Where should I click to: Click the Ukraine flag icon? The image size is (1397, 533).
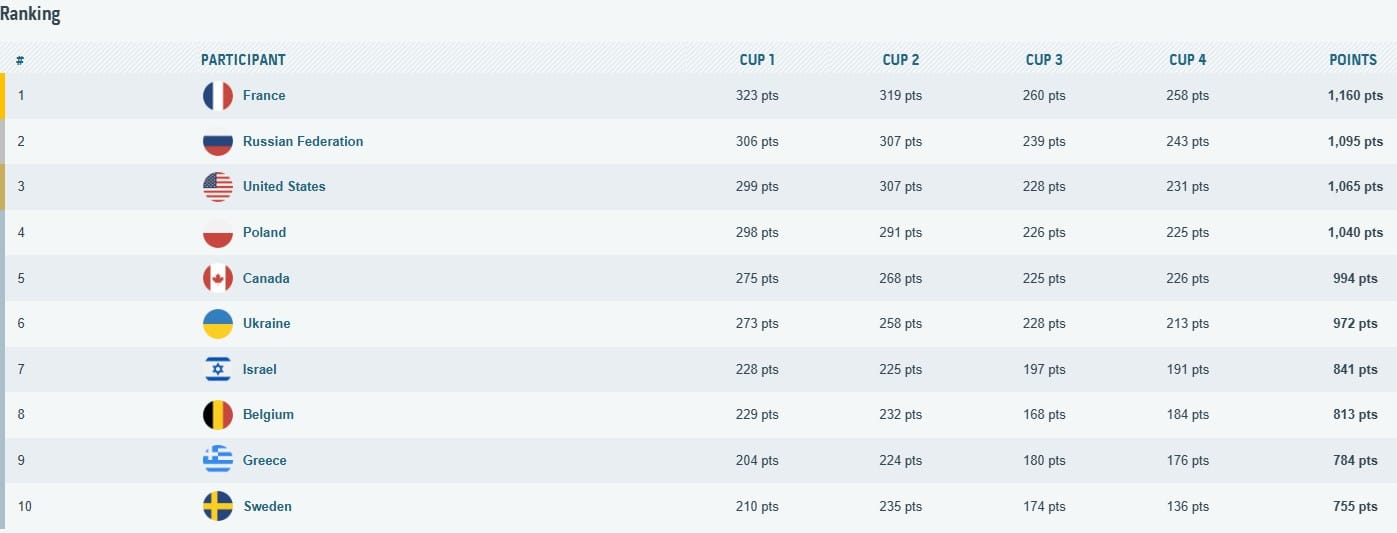218,324
